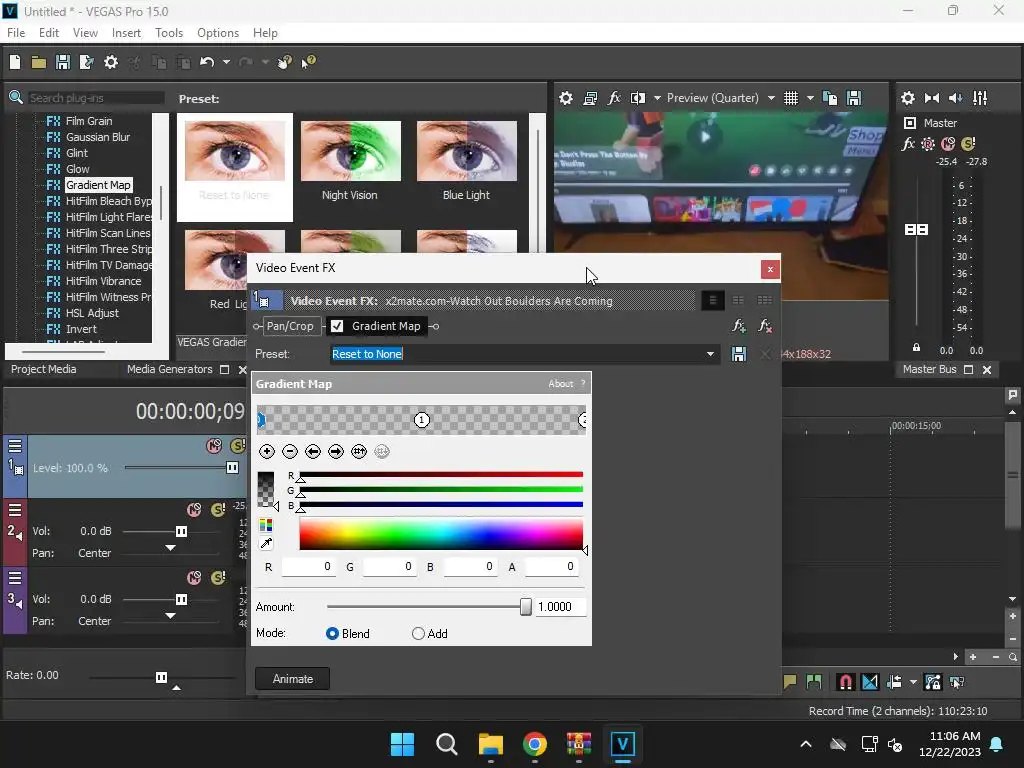
Task: Save preview snapshot to file icon
Action: (x=854, y=98)
